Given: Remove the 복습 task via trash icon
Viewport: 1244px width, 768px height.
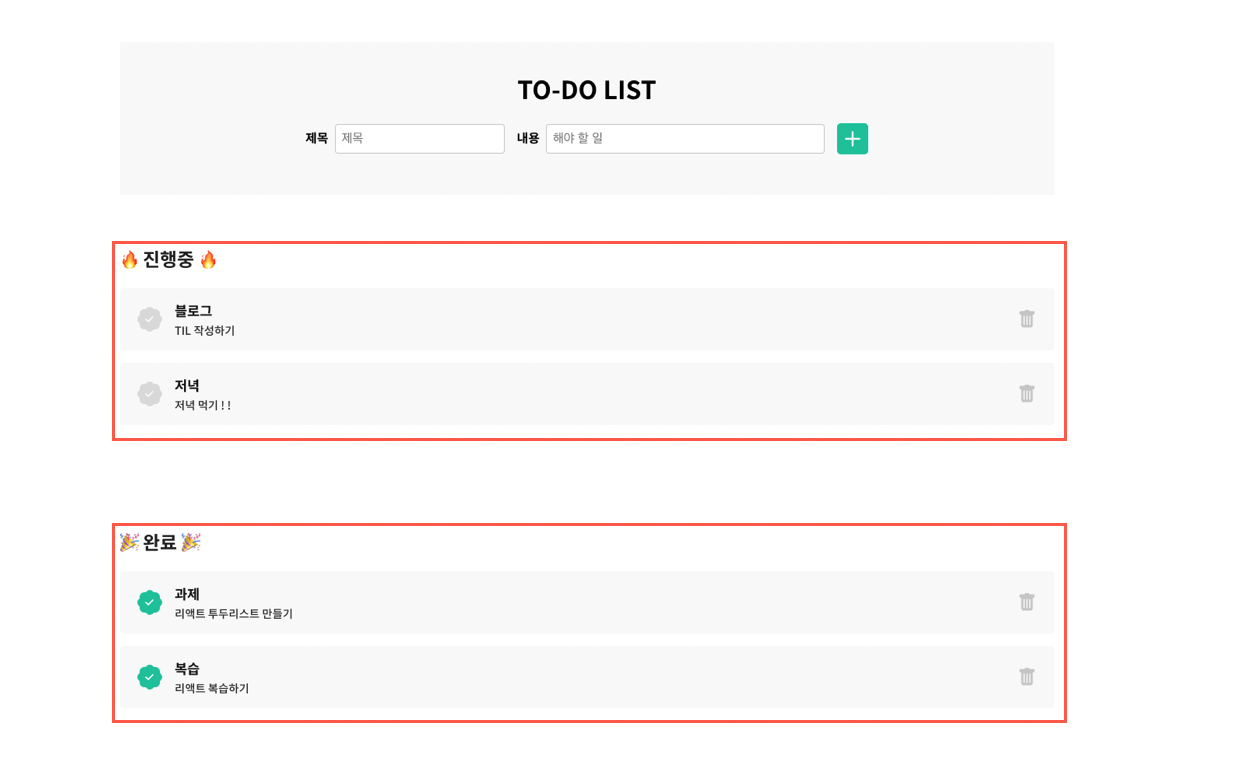Looking at the screenshot, I should click(x=1027, y=676).
